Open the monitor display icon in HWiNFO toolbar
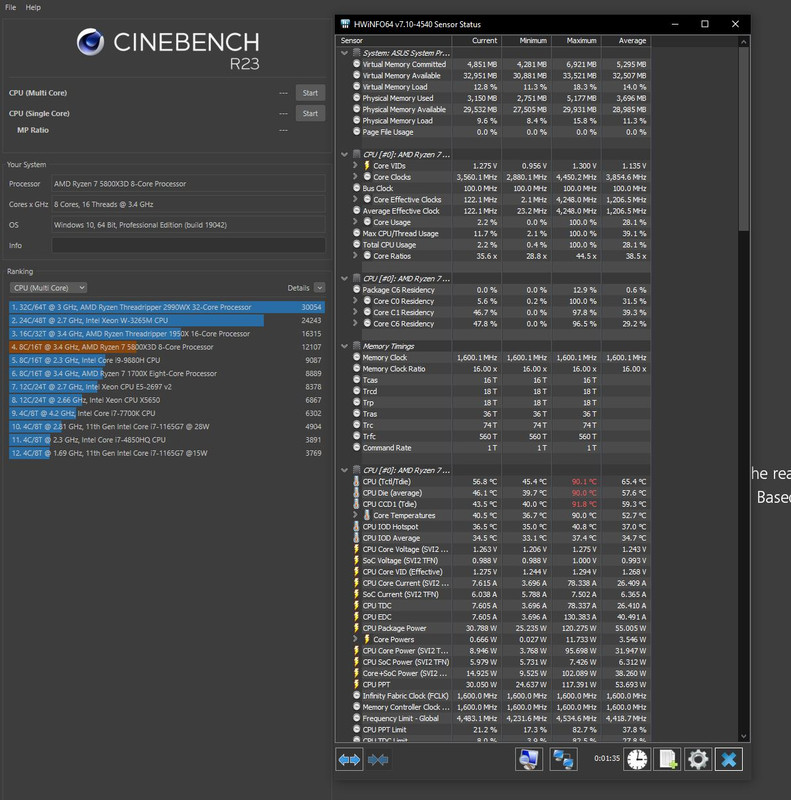Screen dimensions: 791x800 [x=529, y=759]
